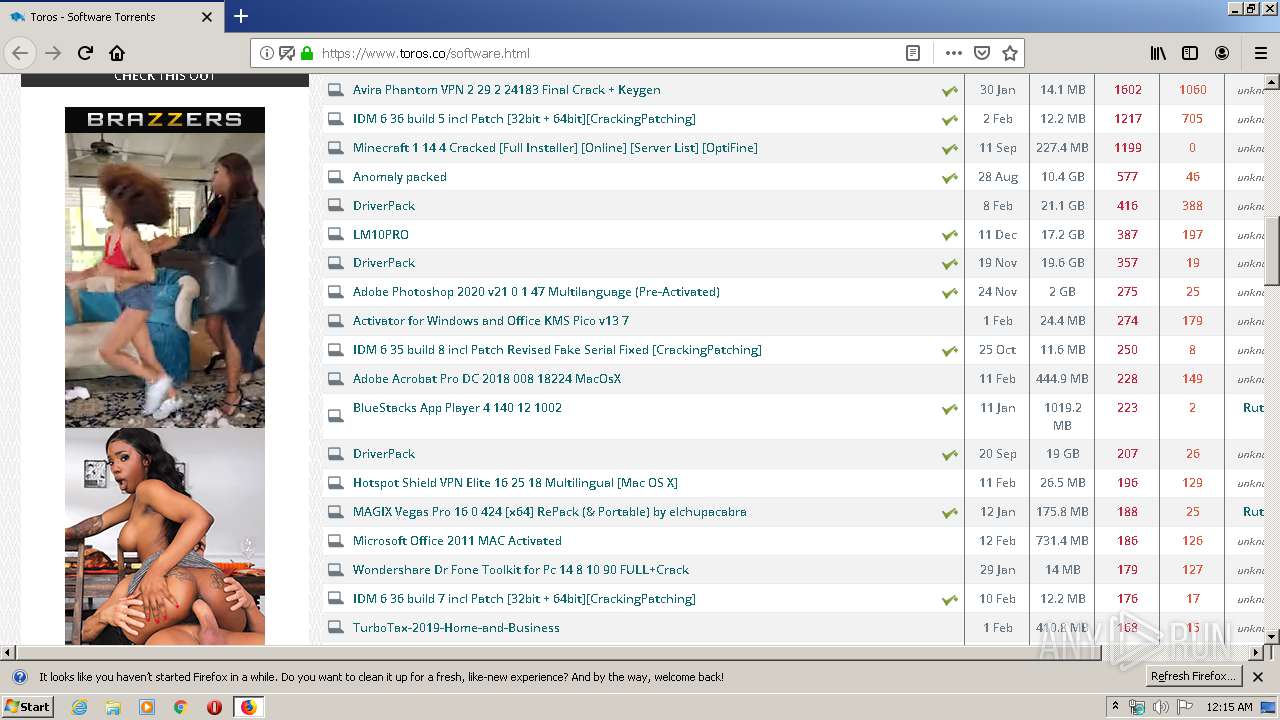Open the LM10PRO torrent link
Viewport: 1280px width, 720px height.
click(x=380, y=235)
